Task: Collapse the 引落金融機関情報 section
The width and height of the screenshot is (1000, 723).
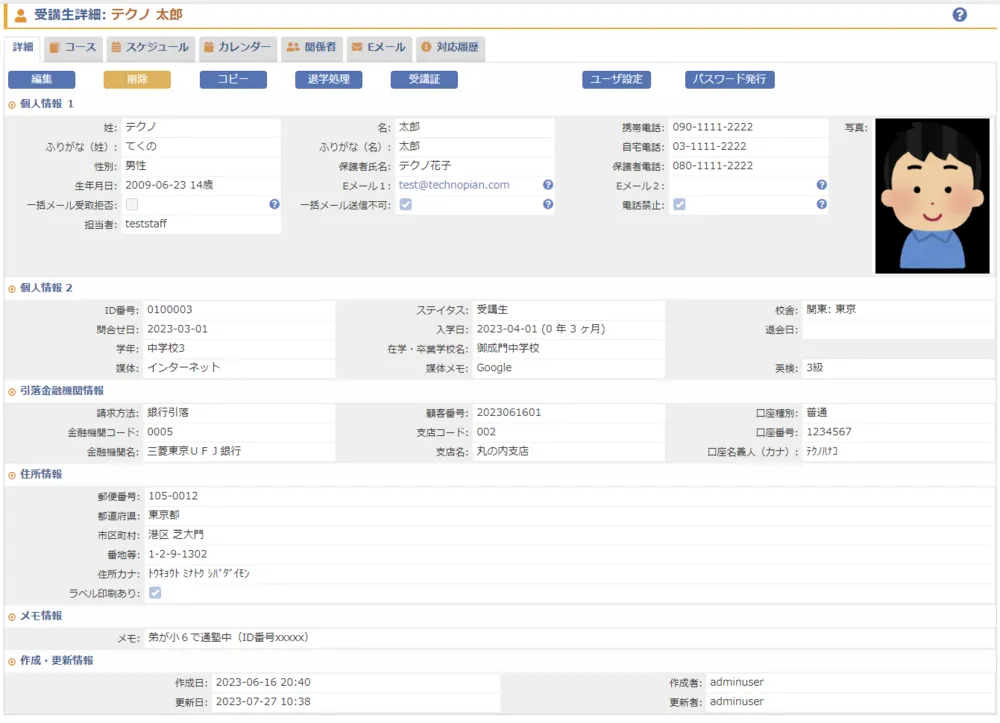Action: point(11,391)
